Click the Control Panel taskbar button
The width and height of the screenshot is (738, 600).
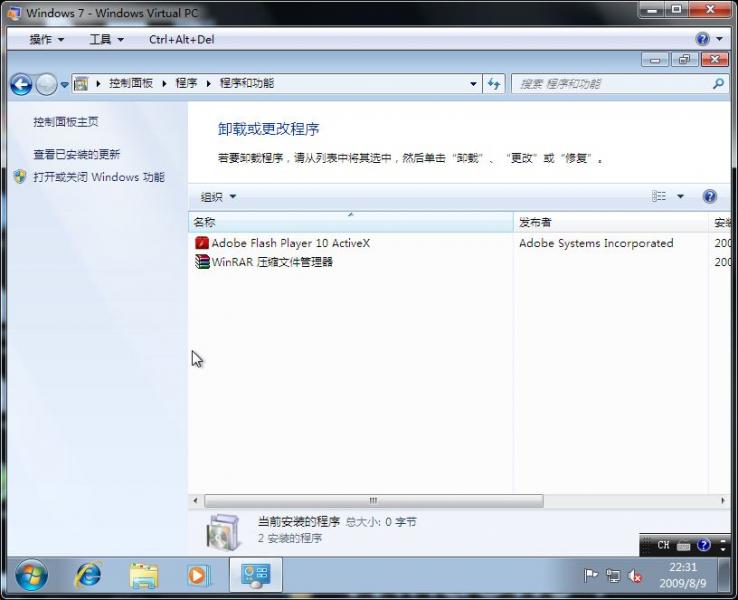pyautogui.click(x=256, y=575)
